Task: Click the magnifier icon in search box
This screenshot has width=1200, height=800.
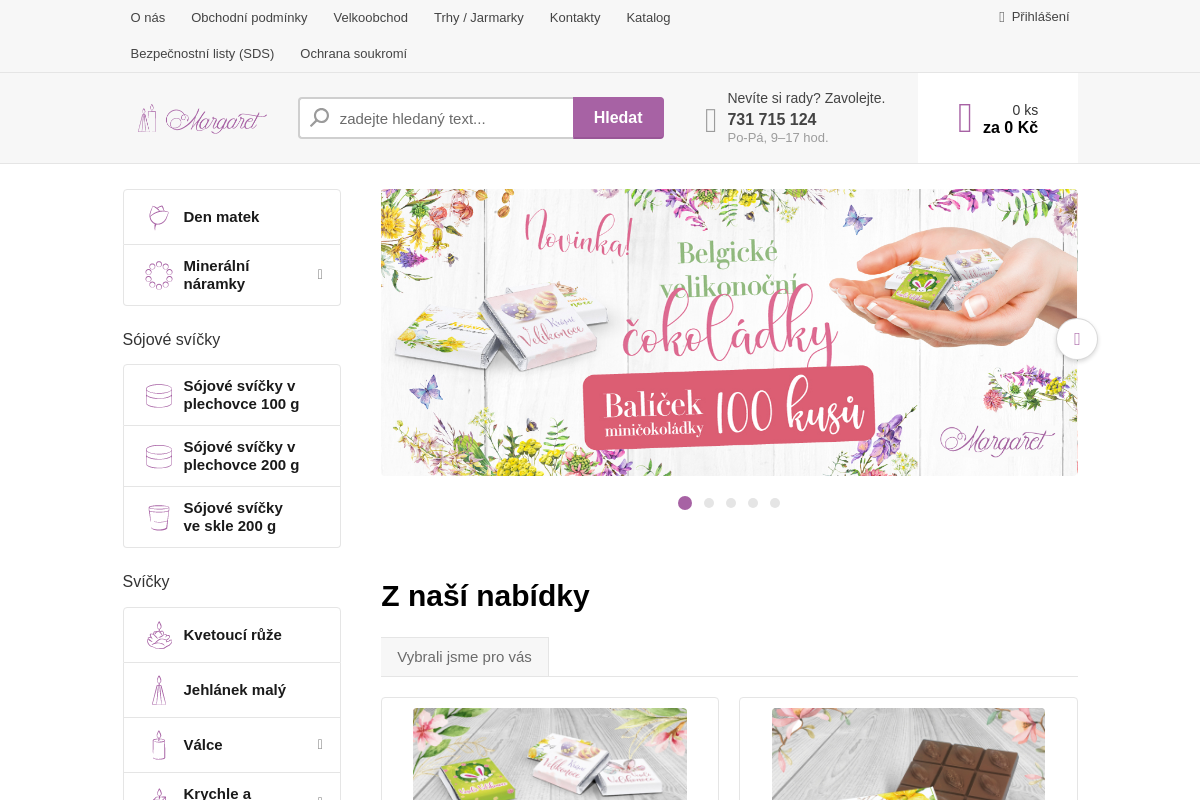Action: (320, 118)
